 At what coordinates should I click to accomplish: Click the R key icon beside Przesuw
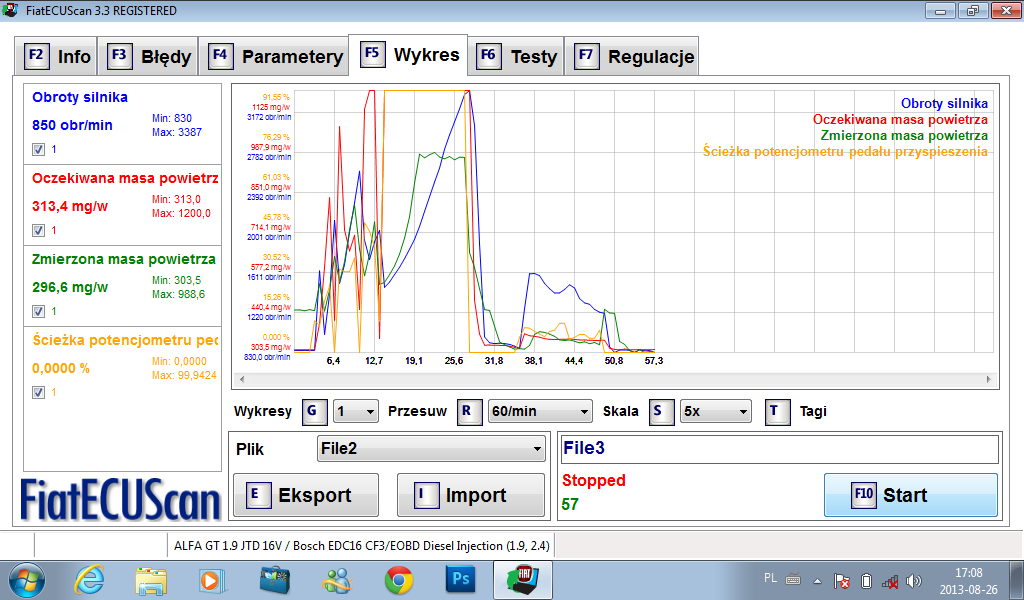click(x=469, y=411)
